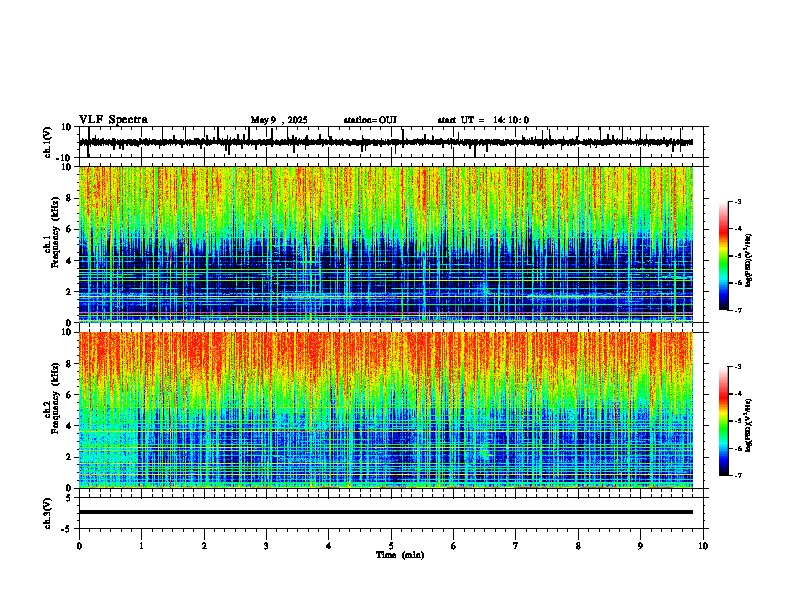This screenshot has width=792, height=612.
Task: Click the time axis tick label '8'
Action: (x=578, y=546)
